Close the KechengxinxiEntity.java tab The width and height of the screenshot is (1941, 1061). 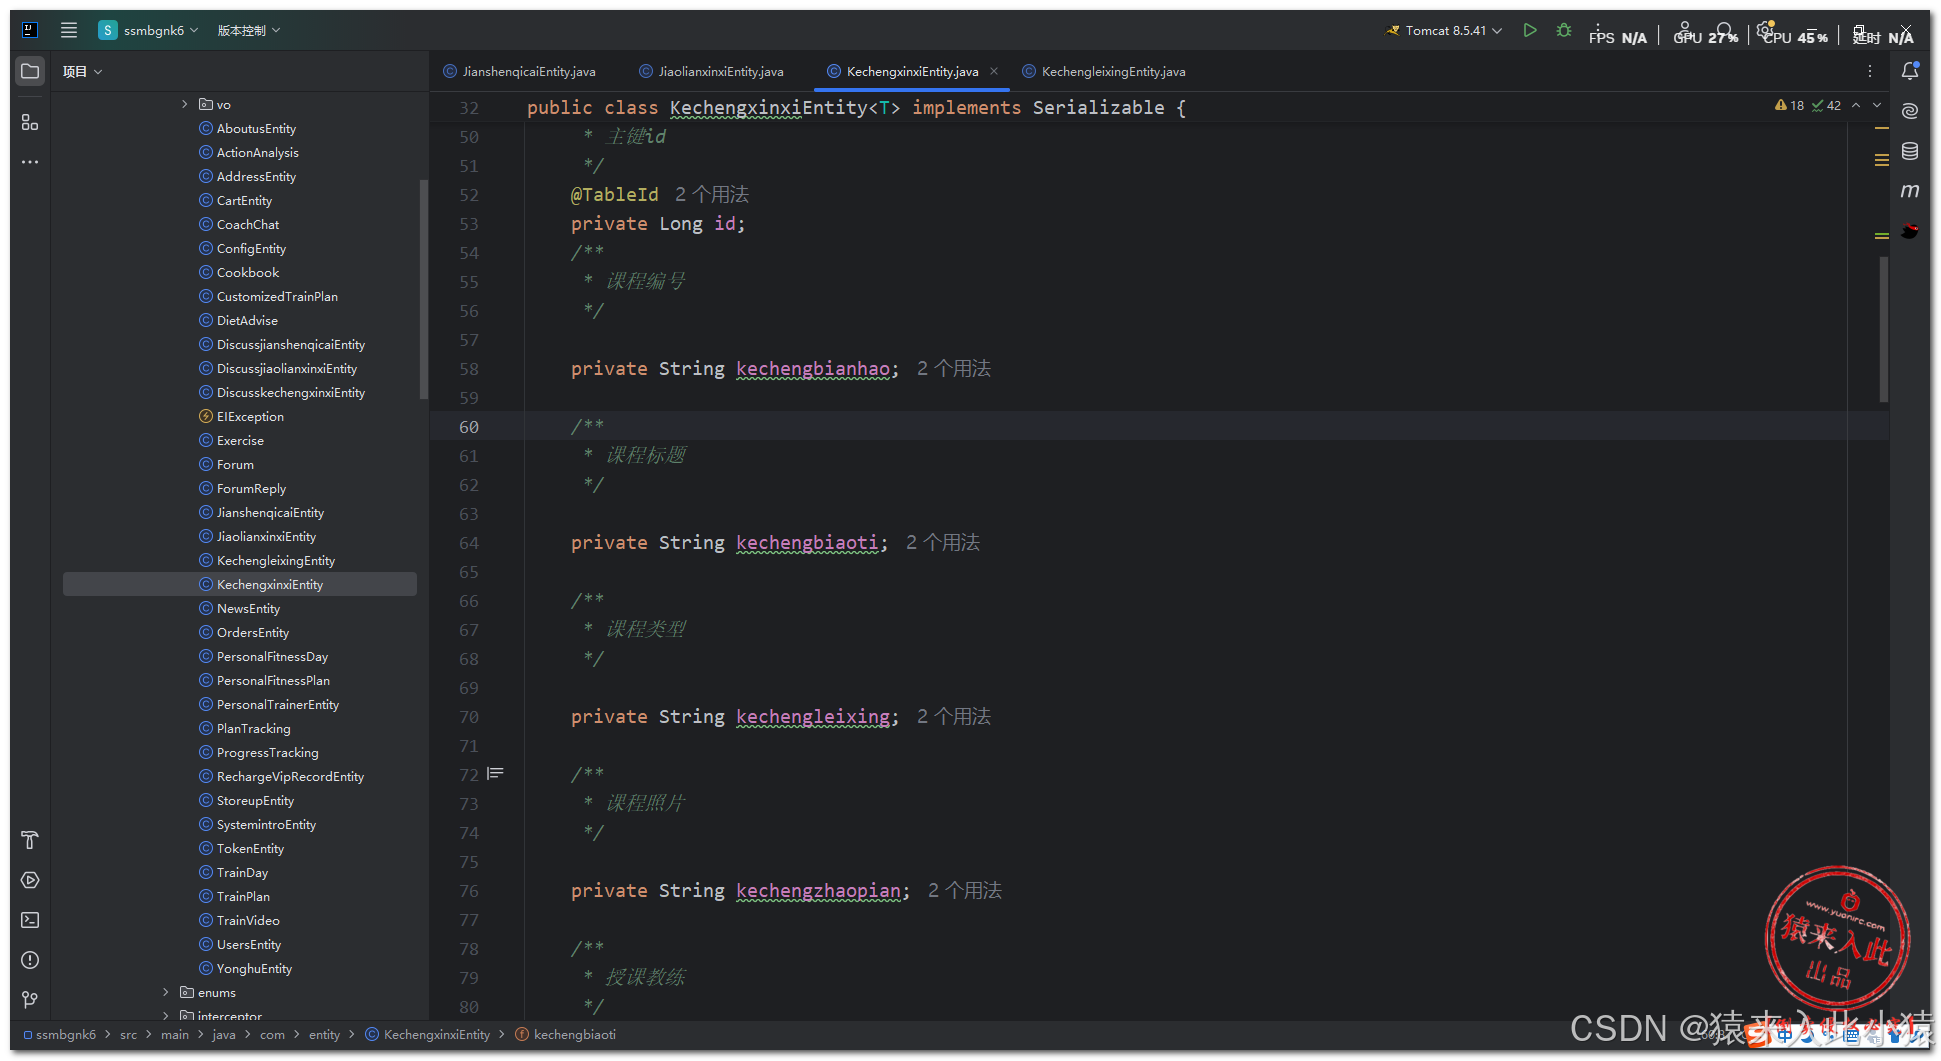coord(994,71)
